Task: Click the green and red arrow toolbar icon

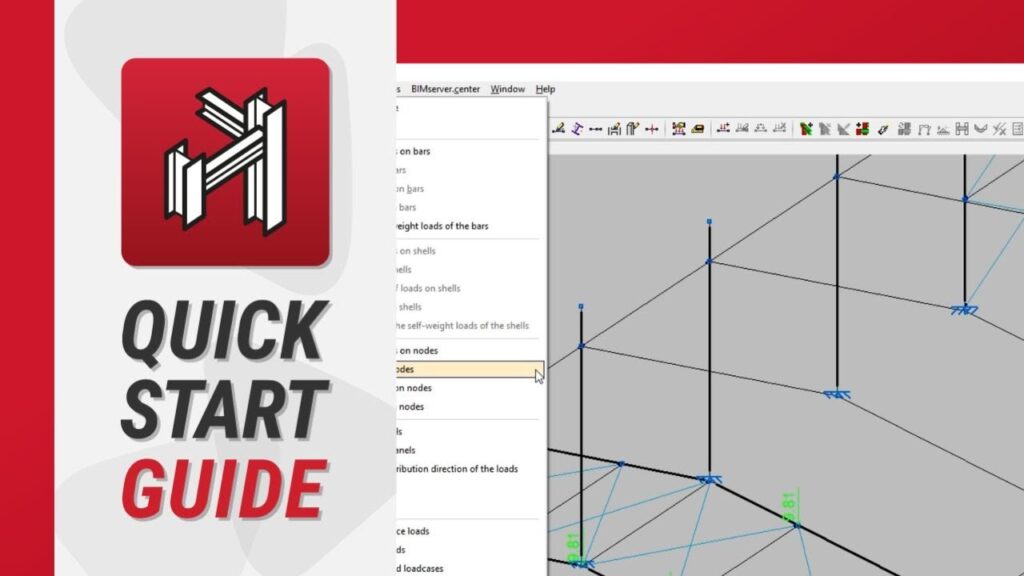Action: tap(805, 129)
